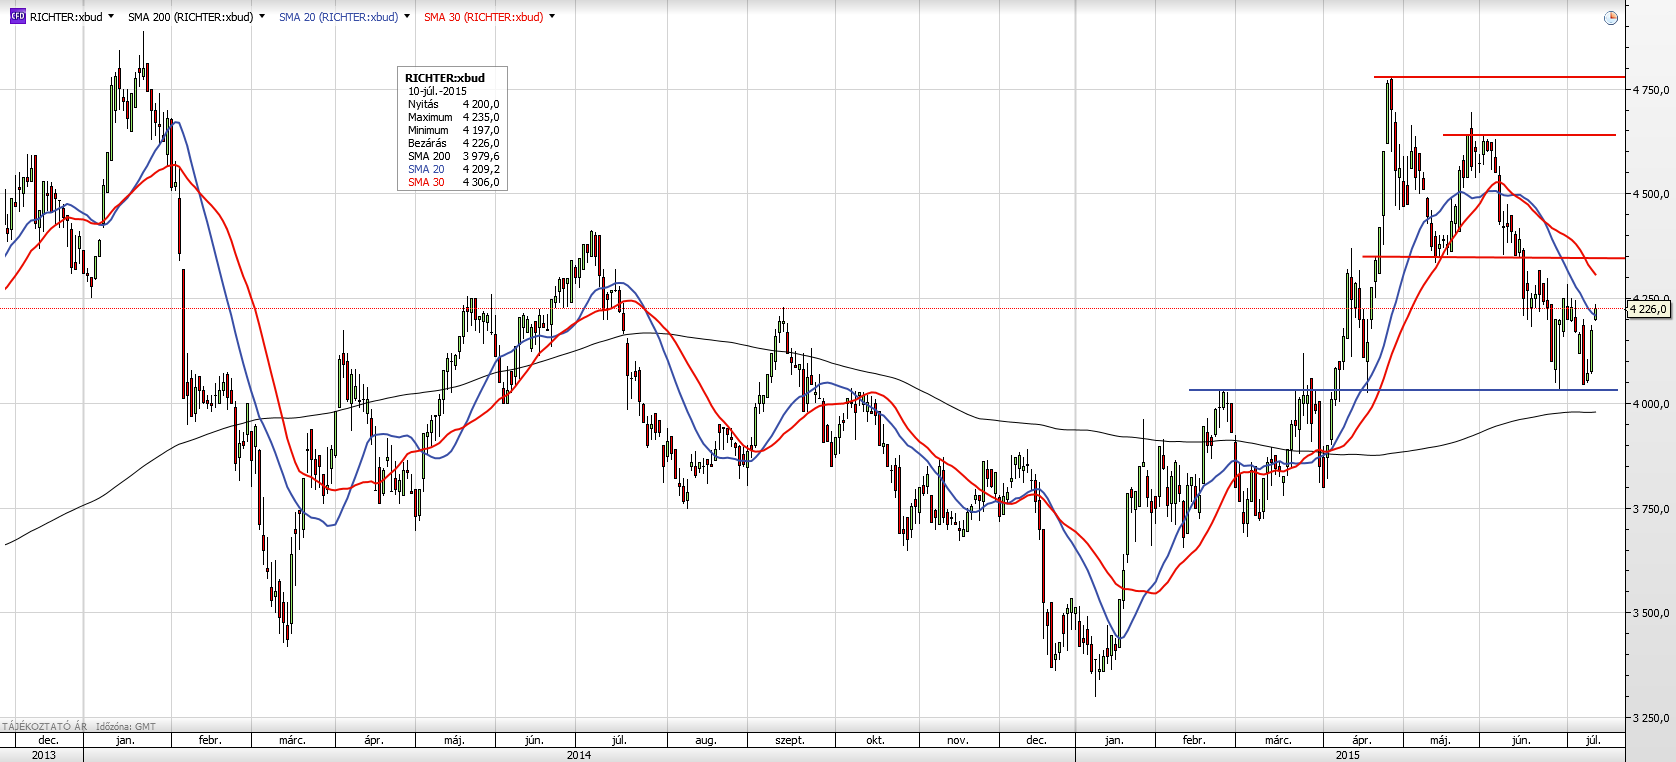This screenshot has height=762, width=1676.
Task: Select the red horizontal line near 4 350
Action: click(x=1493, y=258)
